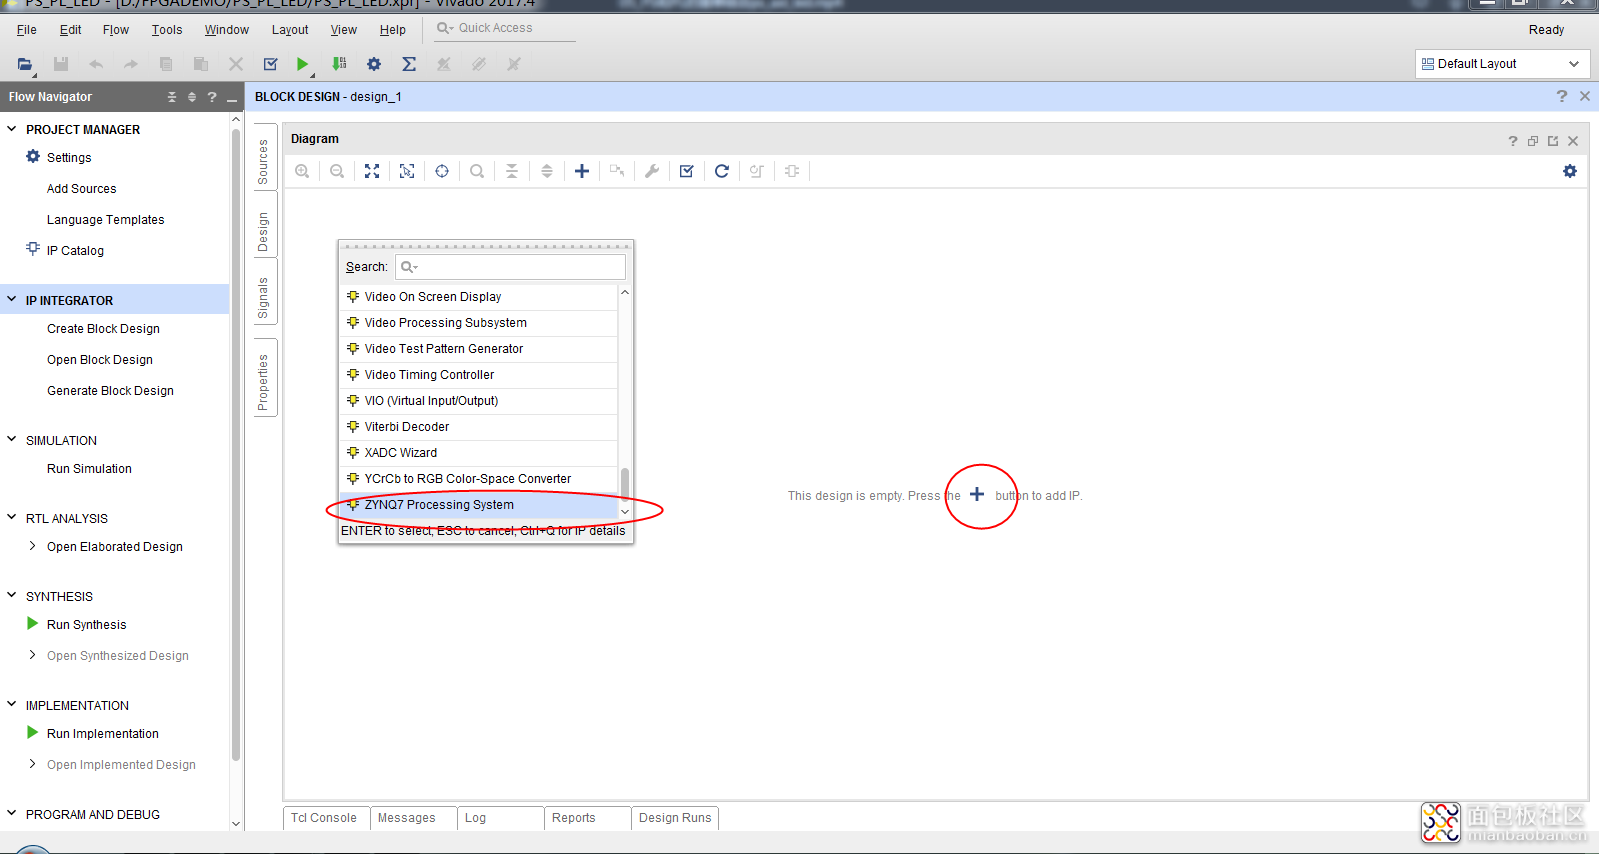Image resolution: width=1599 pixels, height=854 pixels.
Task: Click the plus icon in the empty design message
Action: (x=977, y=495)
